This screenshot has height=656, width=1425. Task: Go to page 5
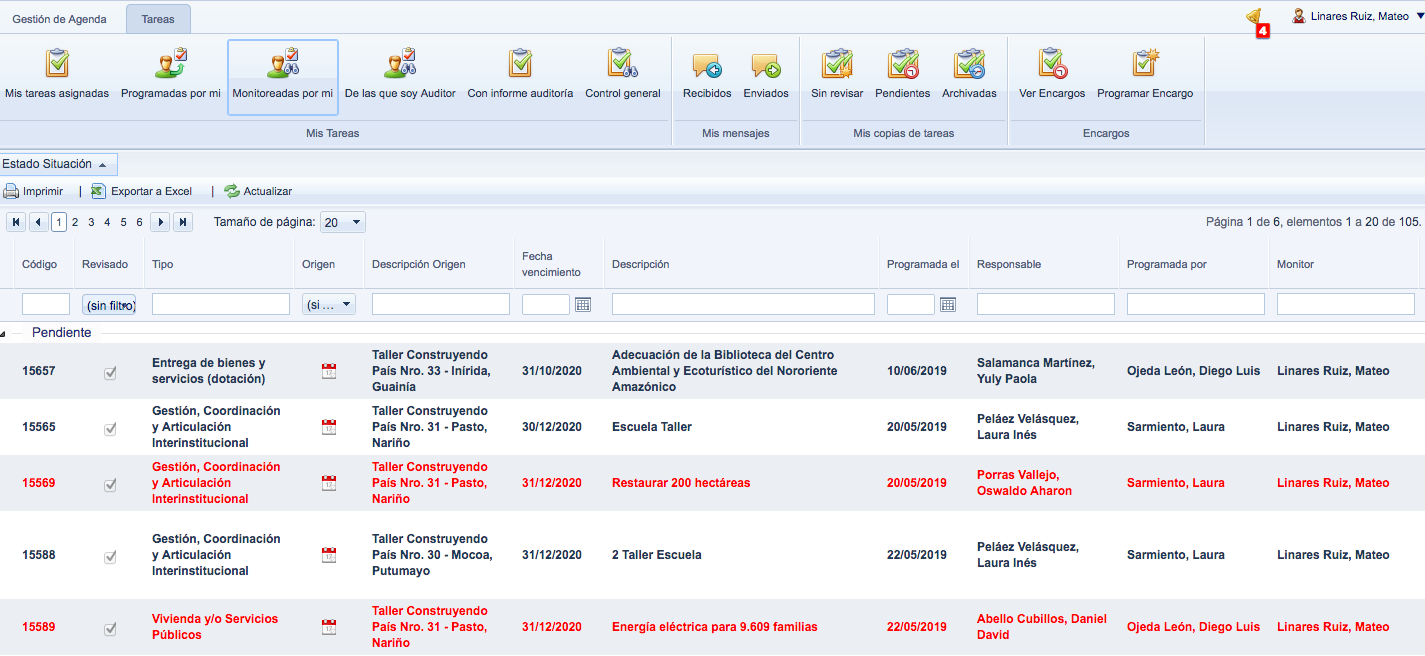point(123,222)
